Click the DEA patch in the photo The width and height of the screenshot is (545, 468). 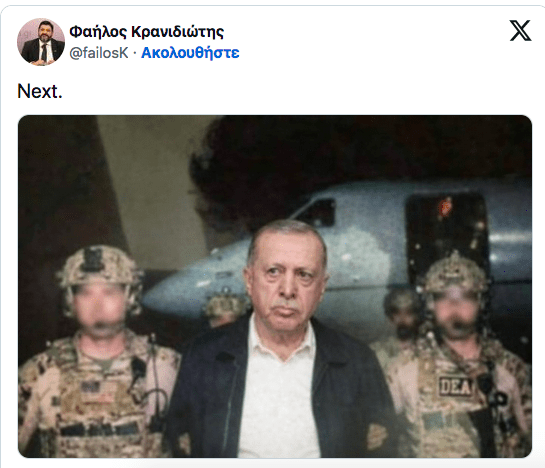(x=456, y=387)
